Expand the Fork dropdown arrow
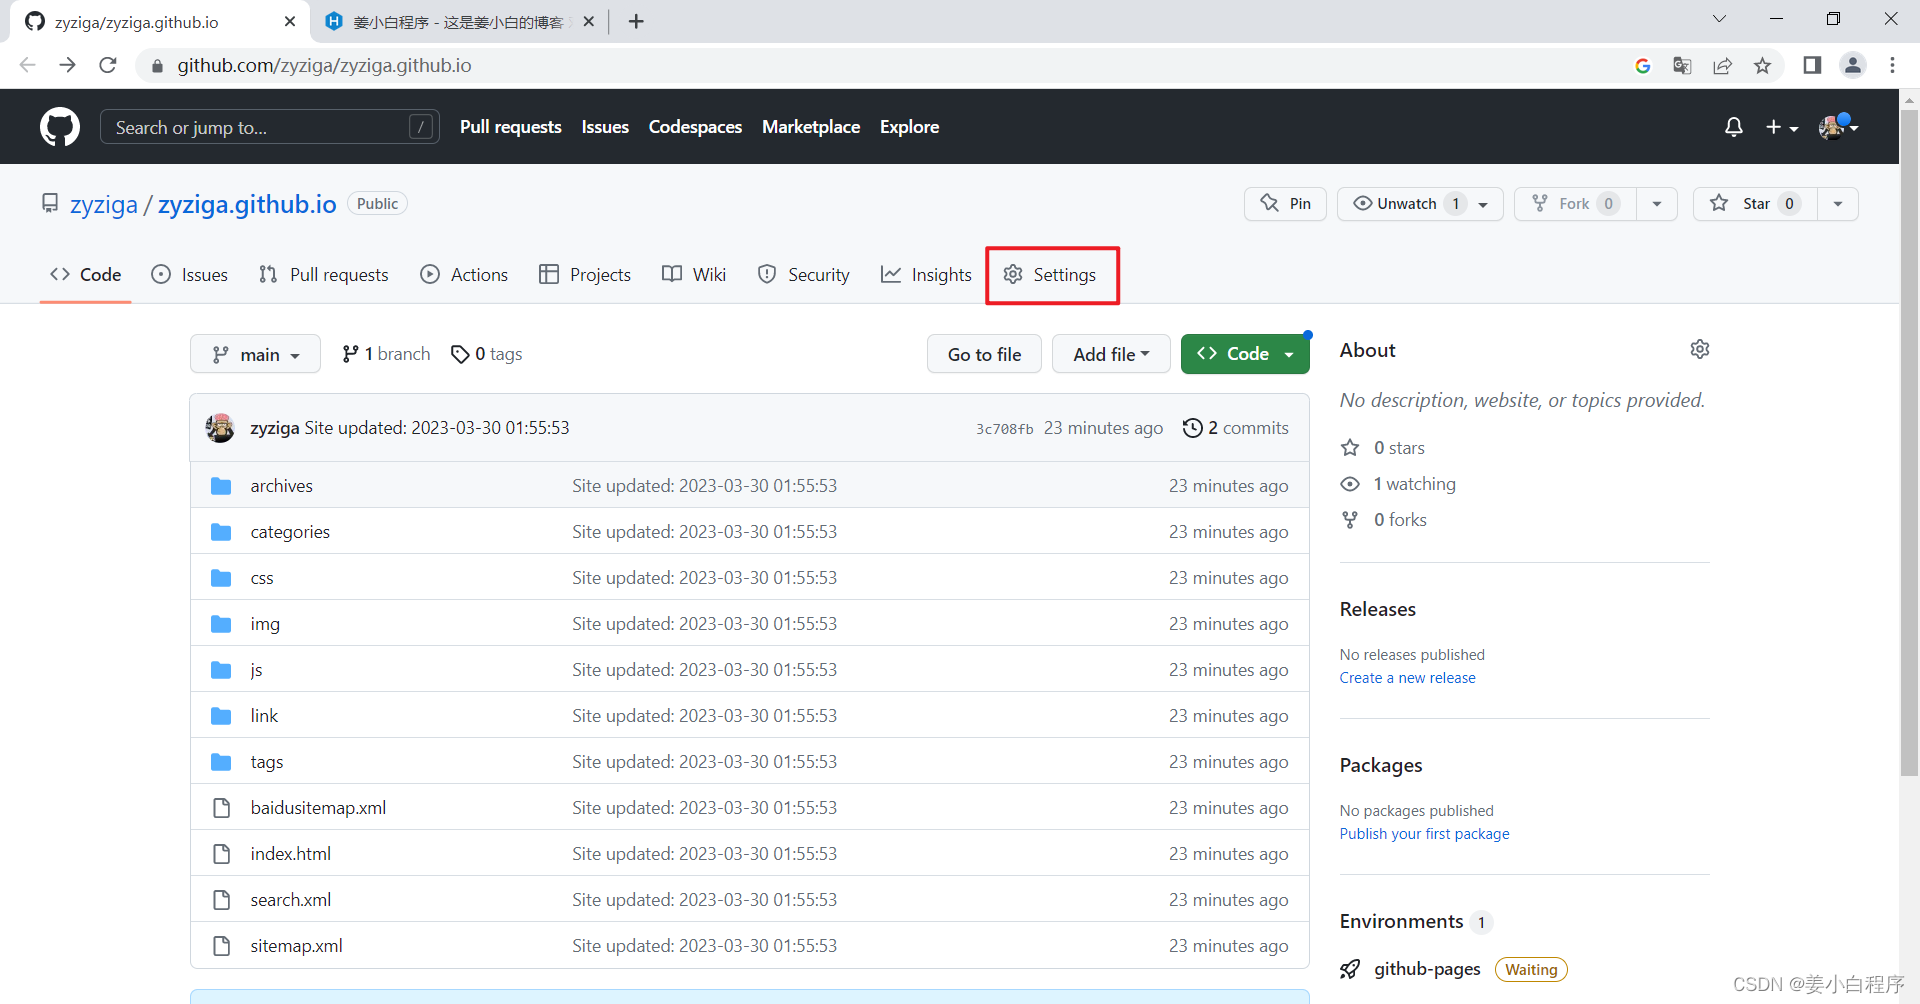 [x=1657, y=204]
